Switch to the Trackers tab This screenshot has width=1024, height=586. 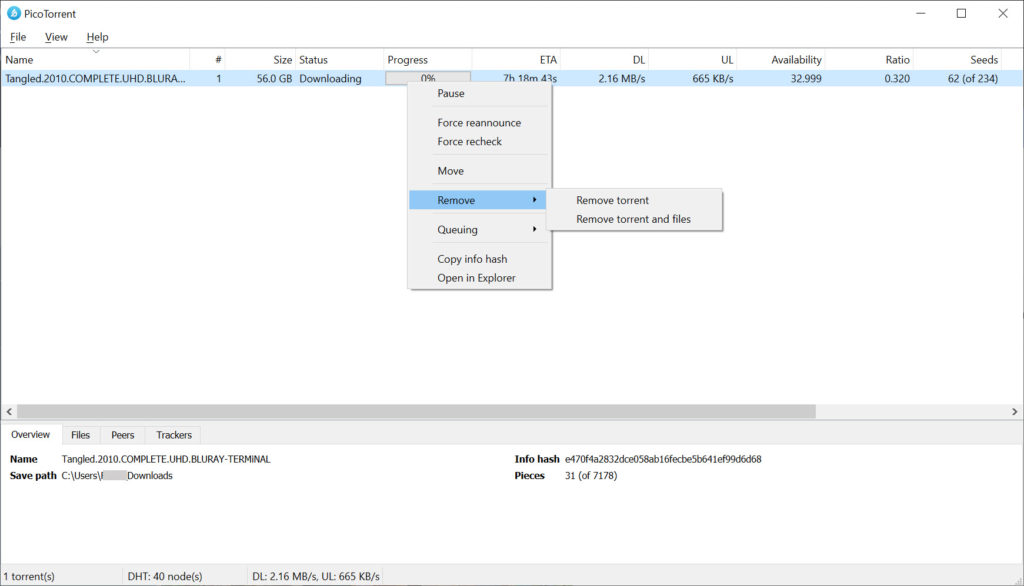[x=174, y=435]
